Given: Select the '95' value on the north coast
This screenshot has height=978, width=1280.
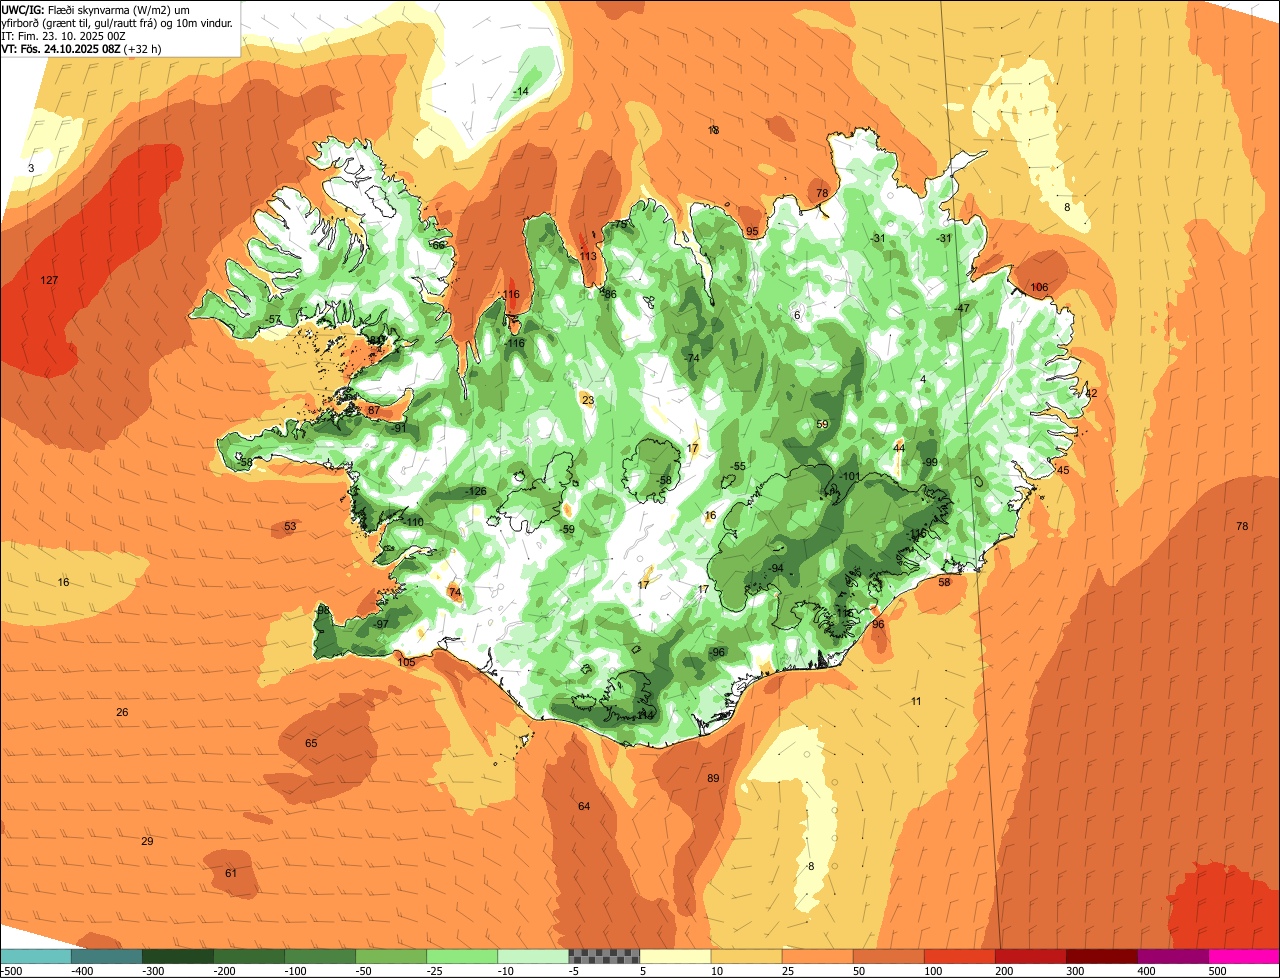Looking at the screenshot, I should pos(752,232).
